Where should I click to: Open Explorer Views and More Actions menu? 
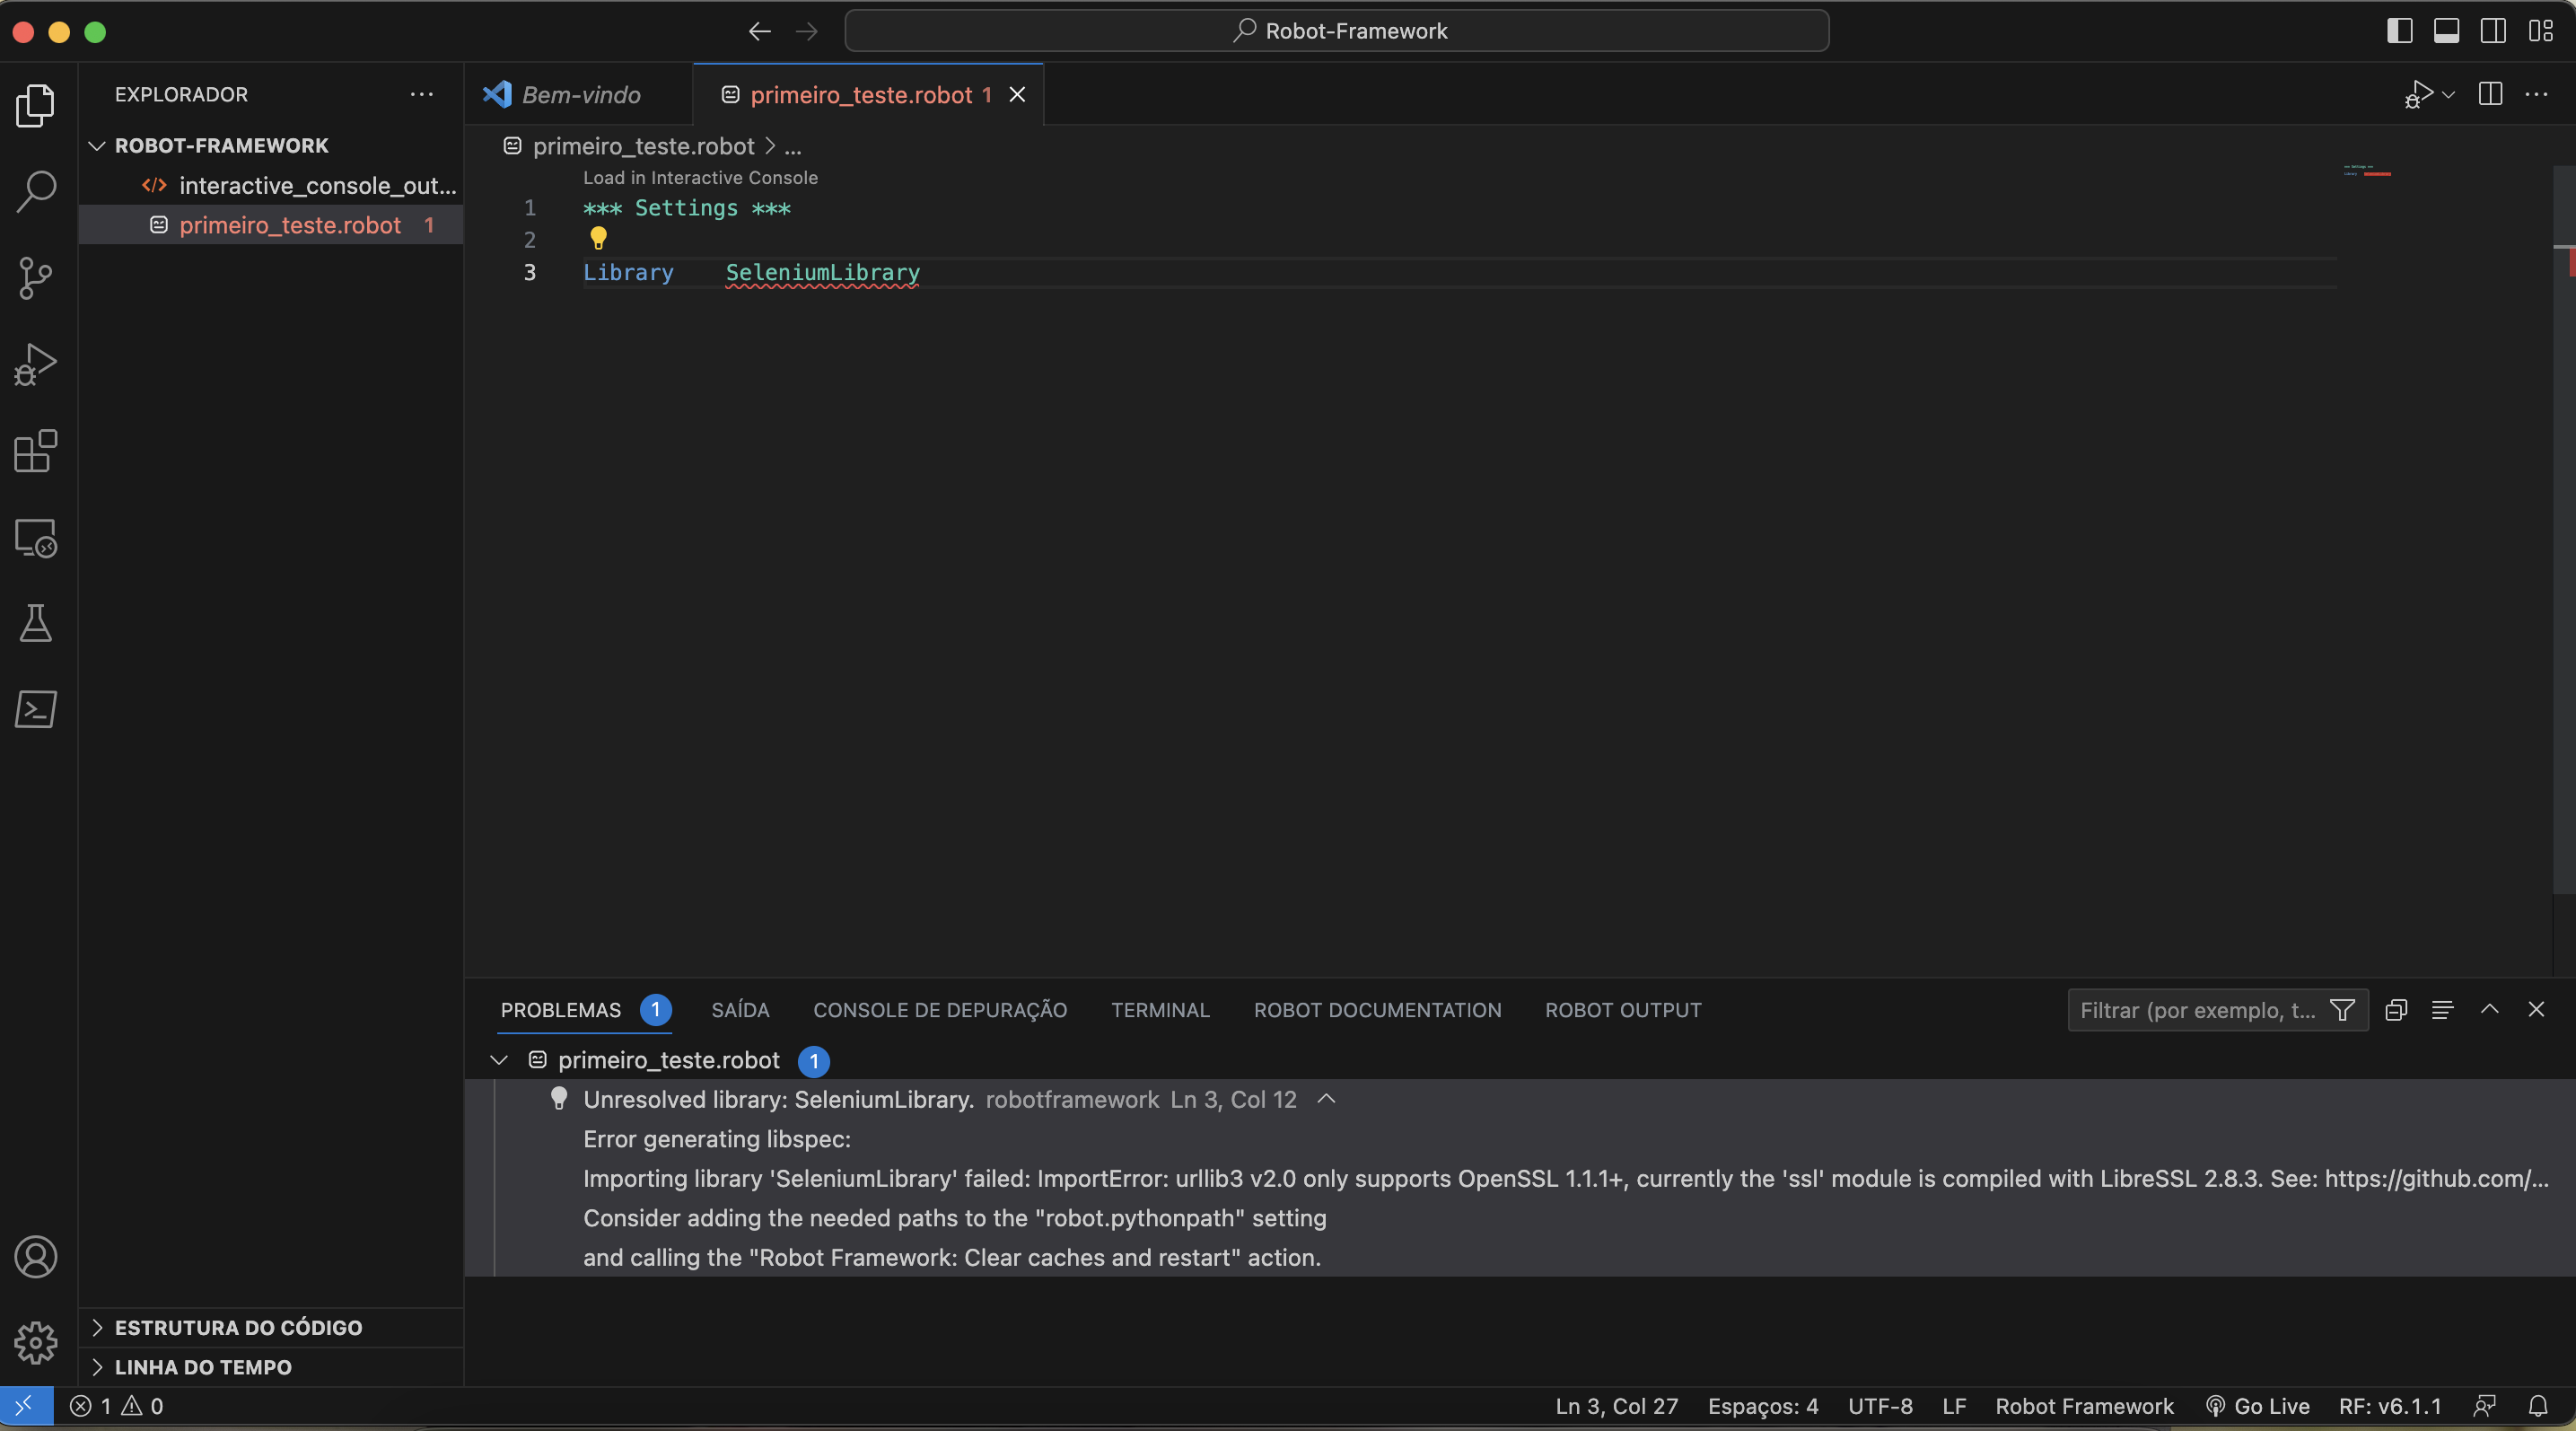click(x=422, y=94)
